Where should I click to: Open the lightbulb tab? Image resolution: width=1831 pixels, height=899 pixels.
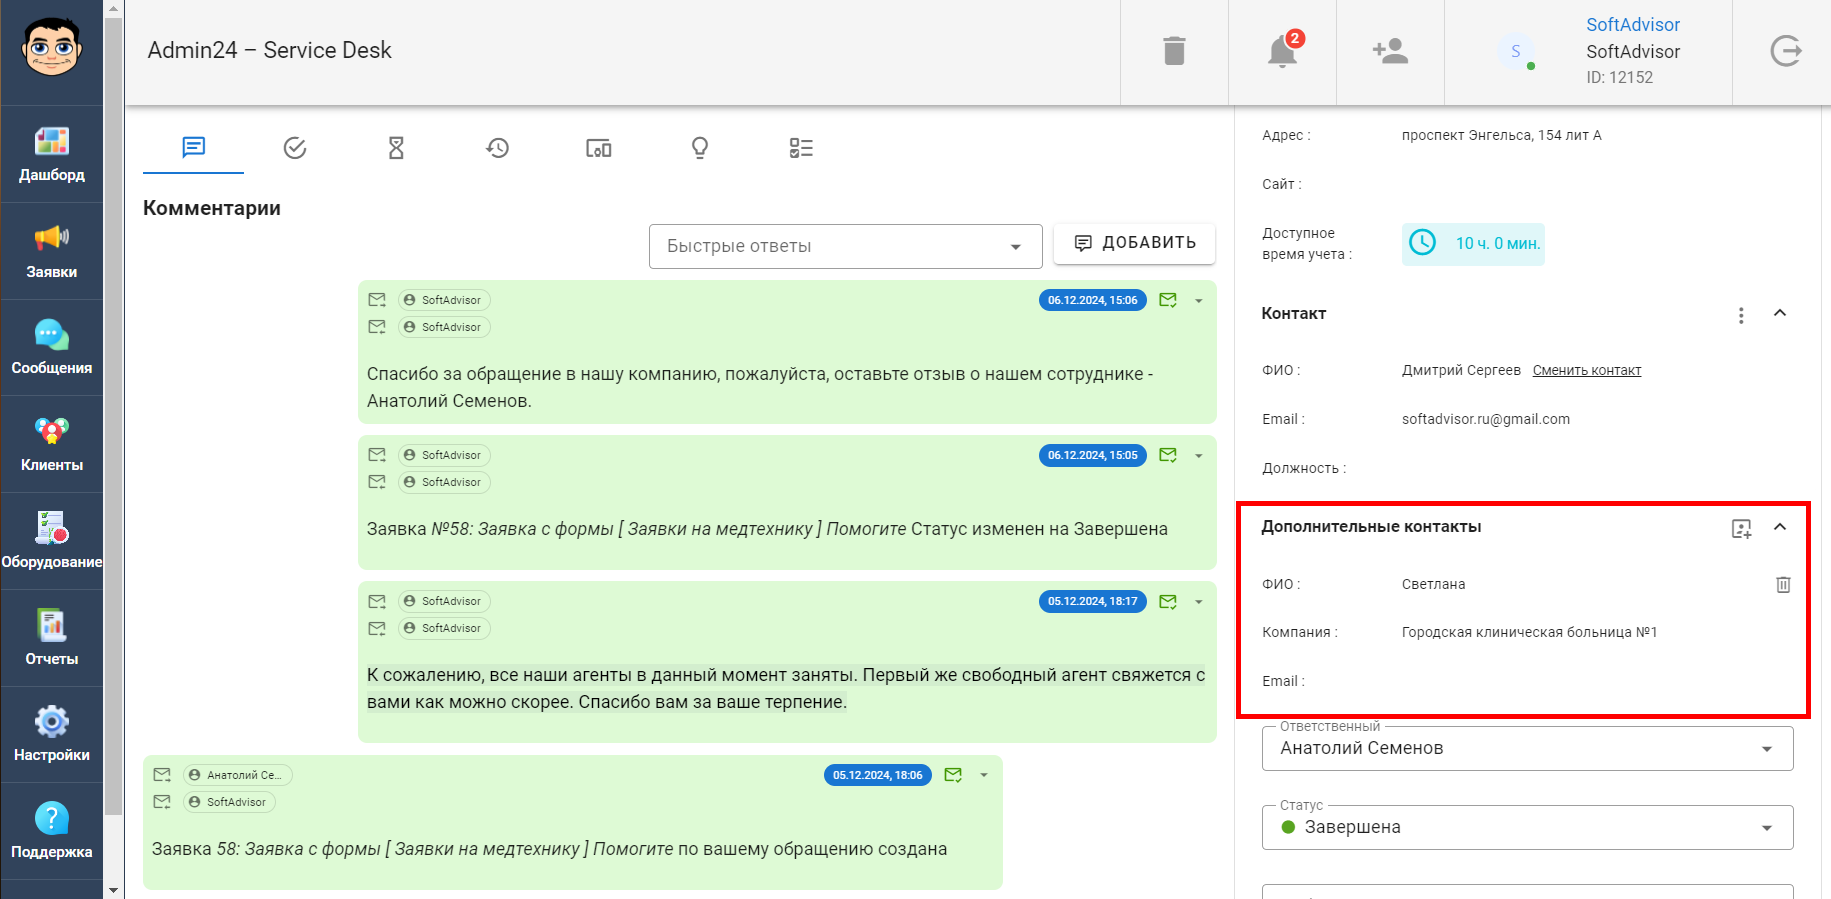[700, 148]
